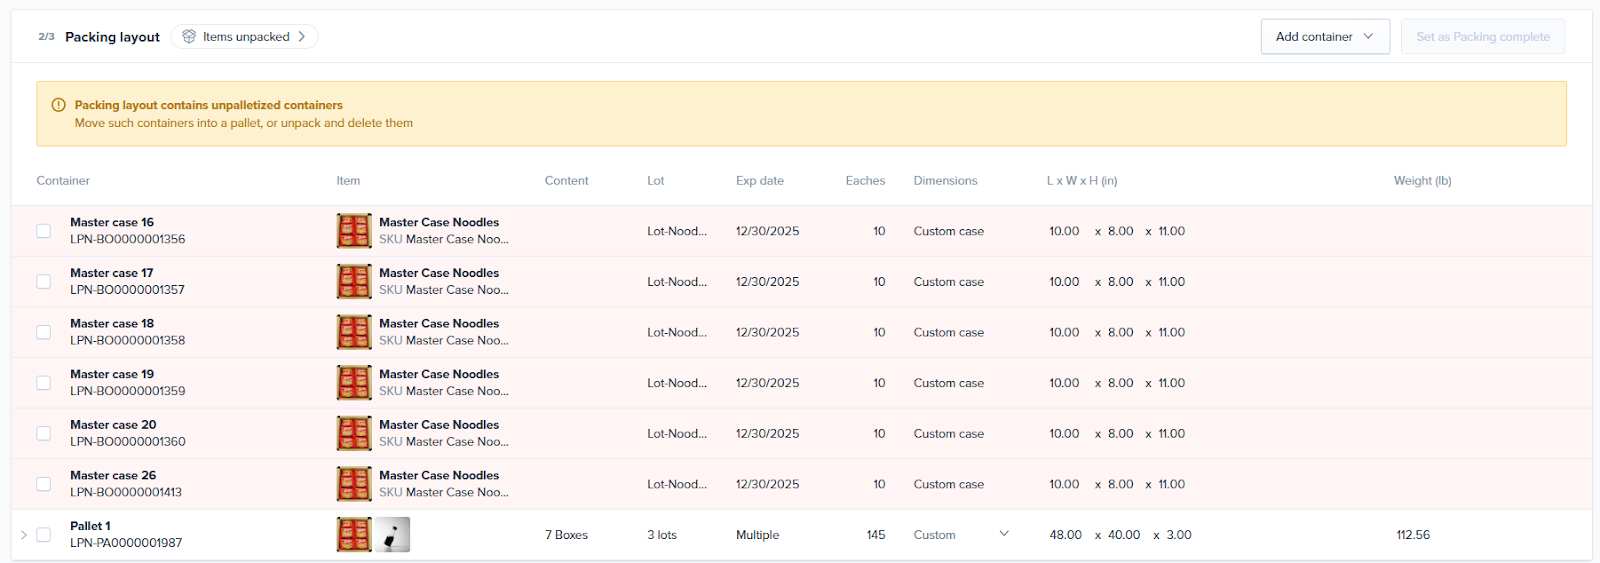Tick the checkbox for Master case 19
Screen dimensions: 1600x563
click(x=44, y=383)
